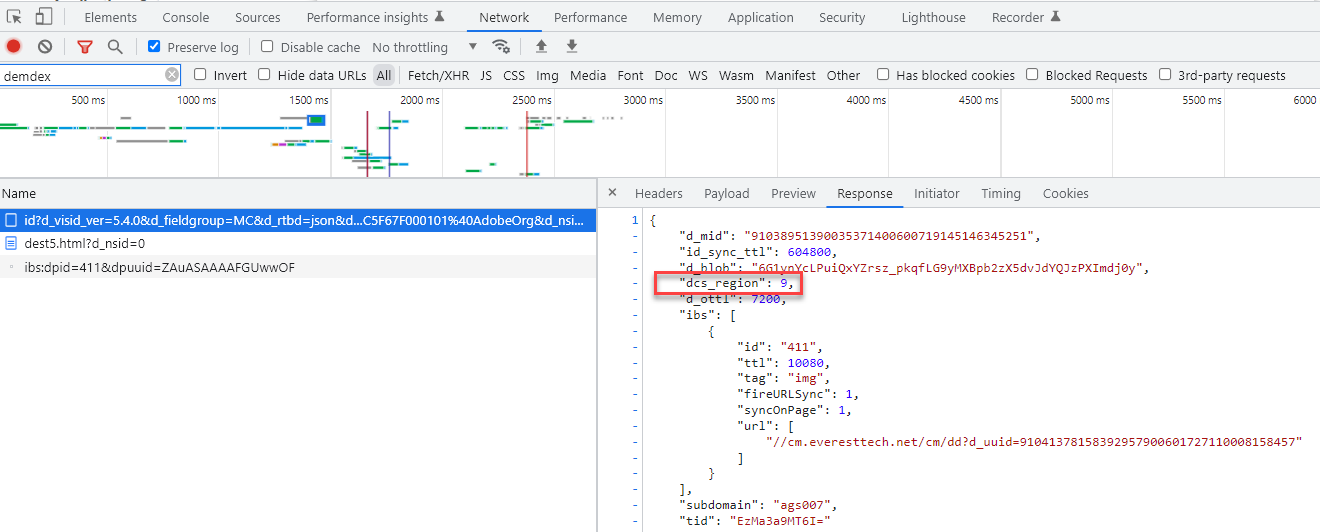The width and height of the screenshot is (1320, 532).
Task: Click the export HAR download arrow
Action: (x=572, y=46)
